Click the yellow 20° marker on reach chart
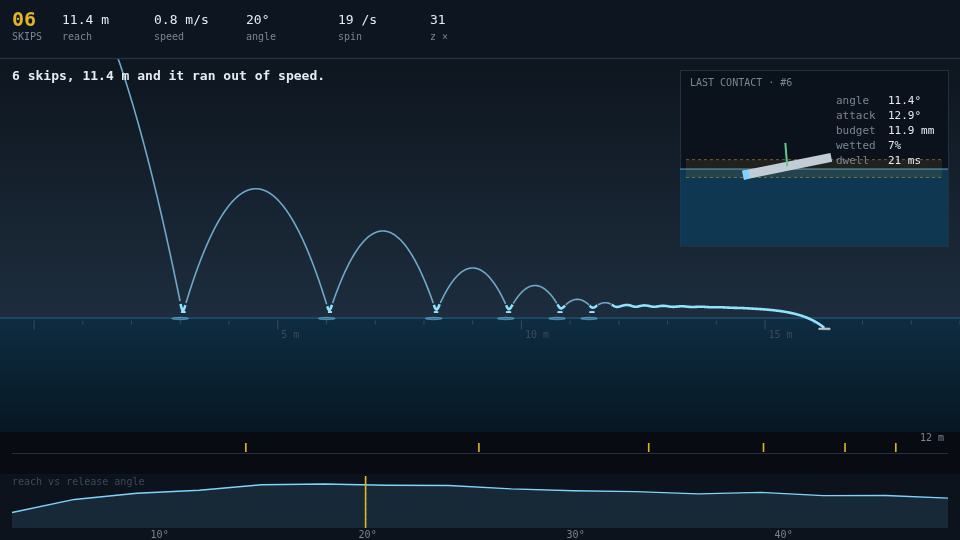960x540 pixels. [366, 502]
